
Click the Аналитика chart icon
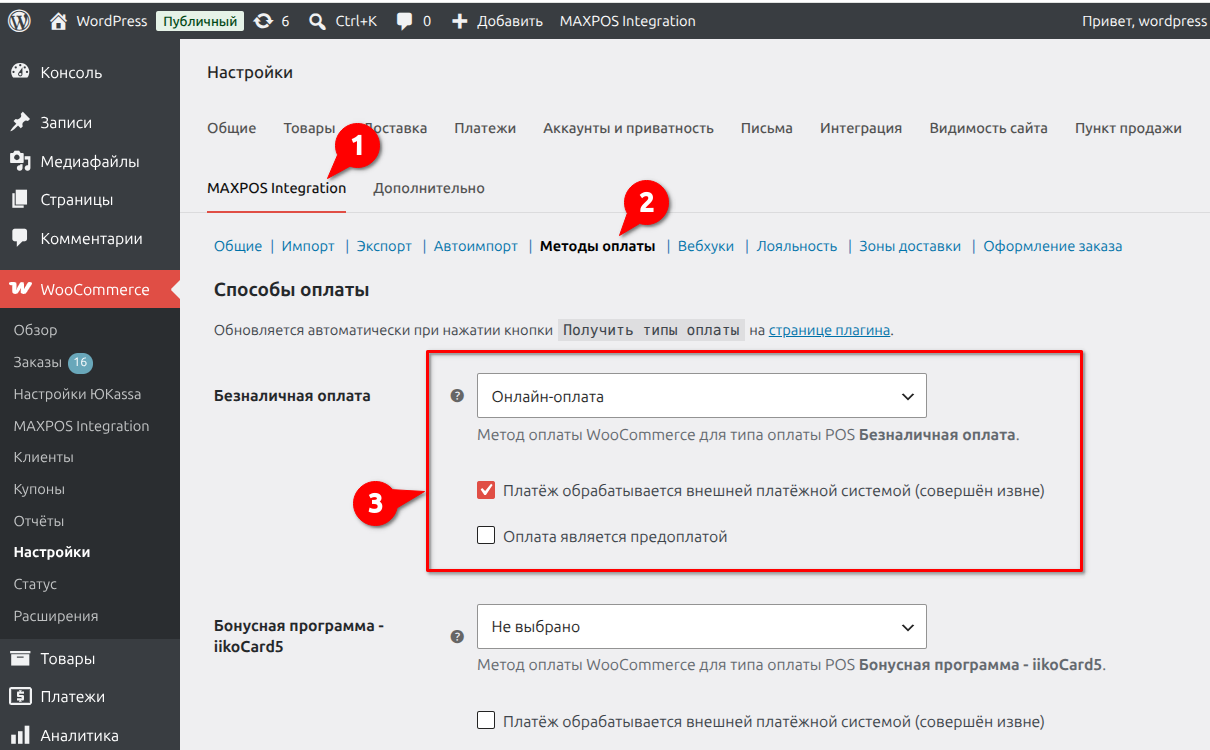20,735
